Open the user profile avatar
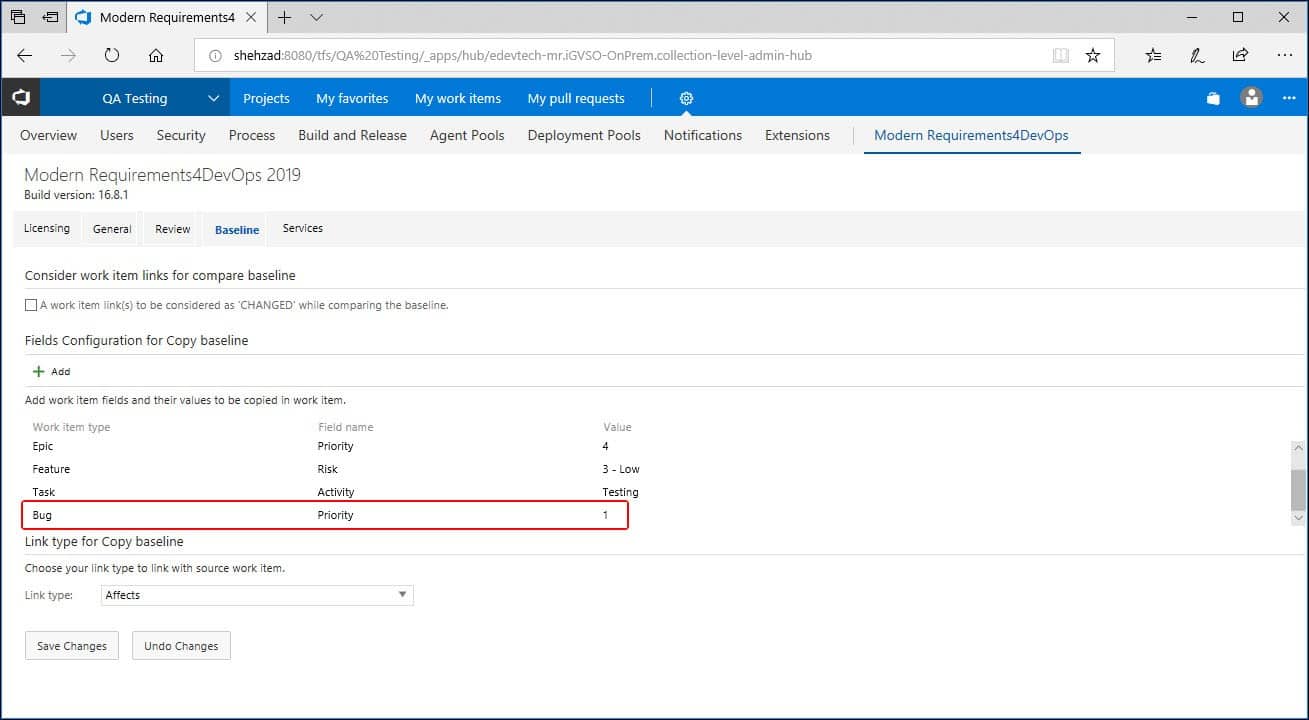The width and height of the screenshot is (1309, 720). 1251,98
